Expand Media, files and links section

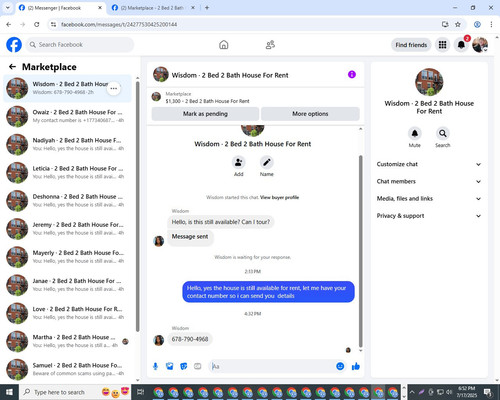[x=429, y=199]
